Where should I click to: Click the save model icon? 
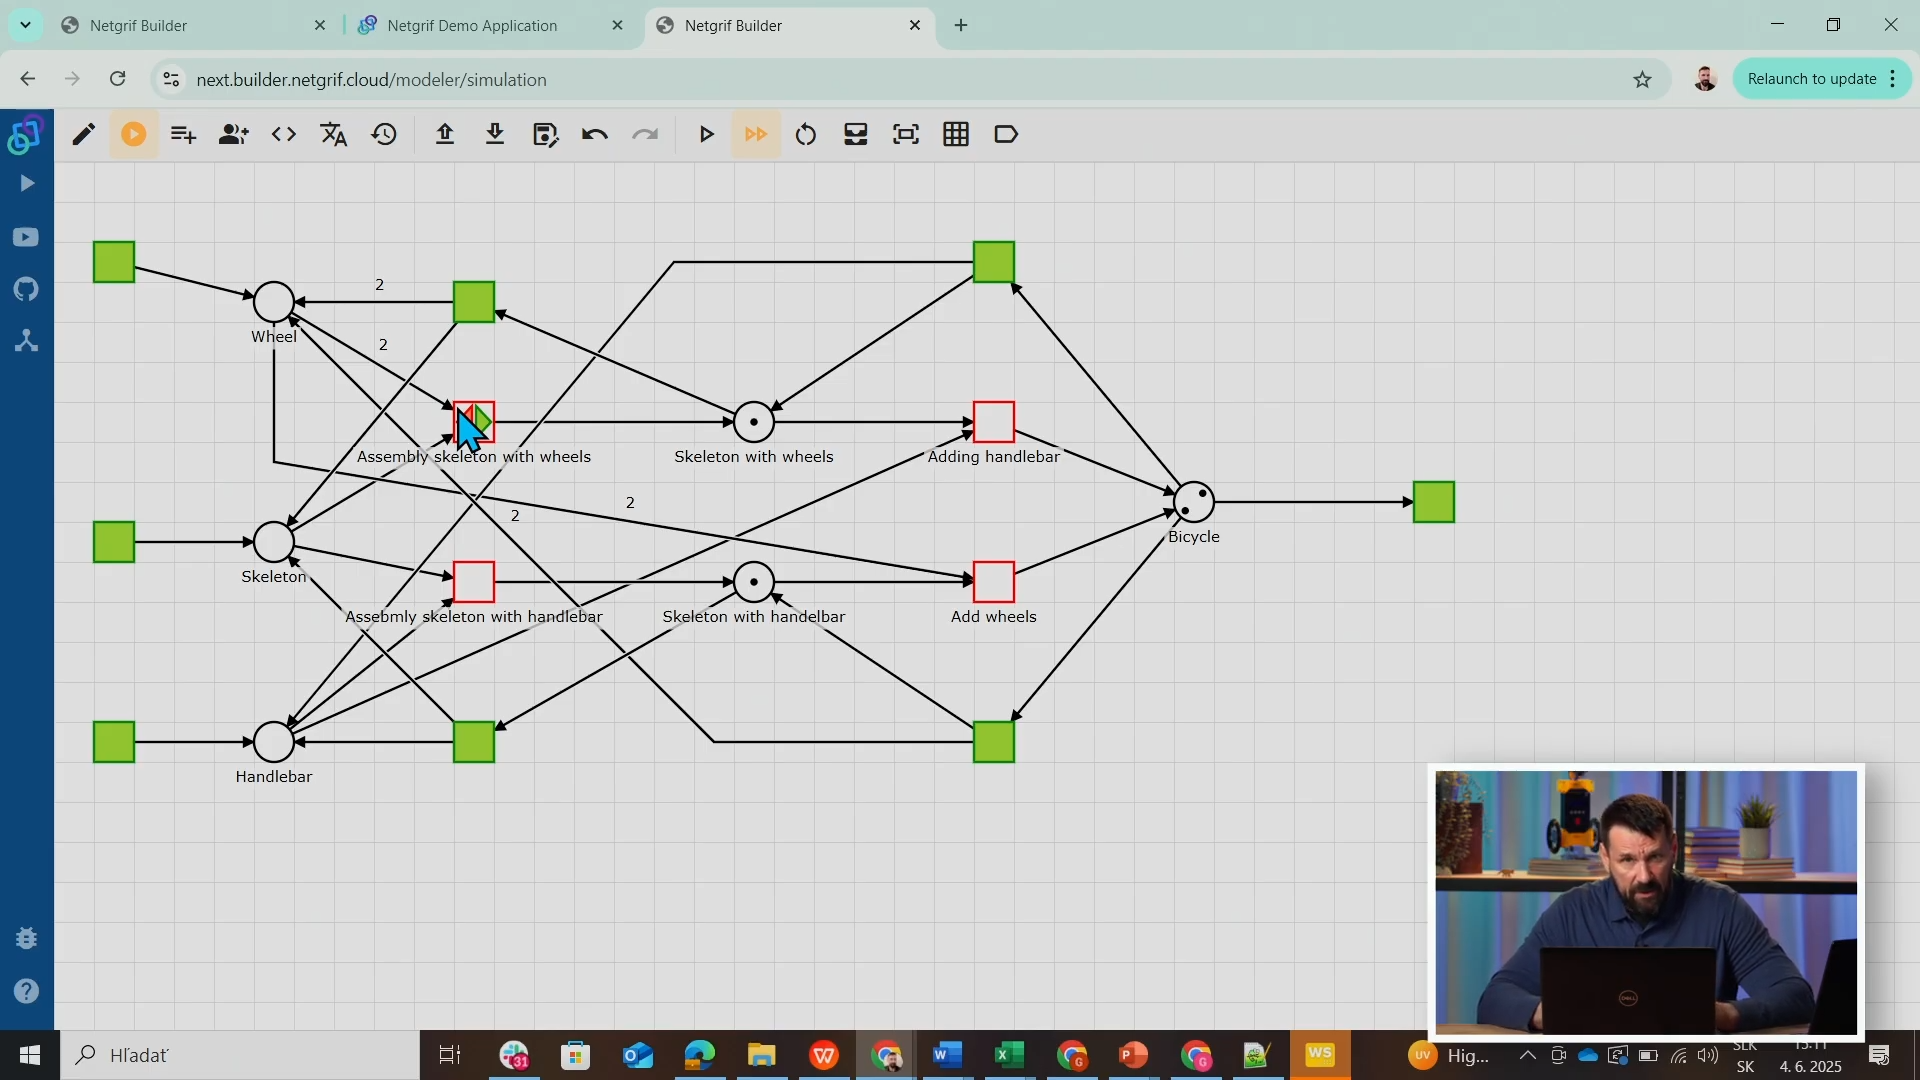545,134
